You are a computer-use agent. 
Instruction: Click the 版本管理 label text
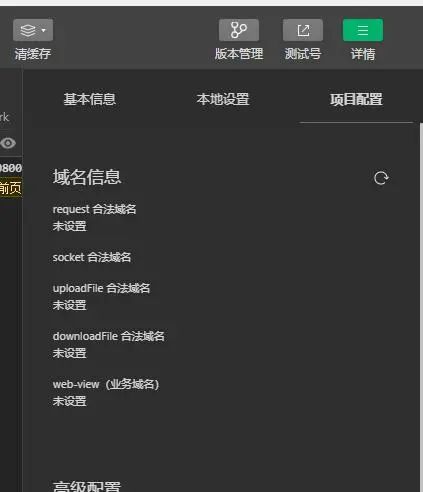click(239, 54)
